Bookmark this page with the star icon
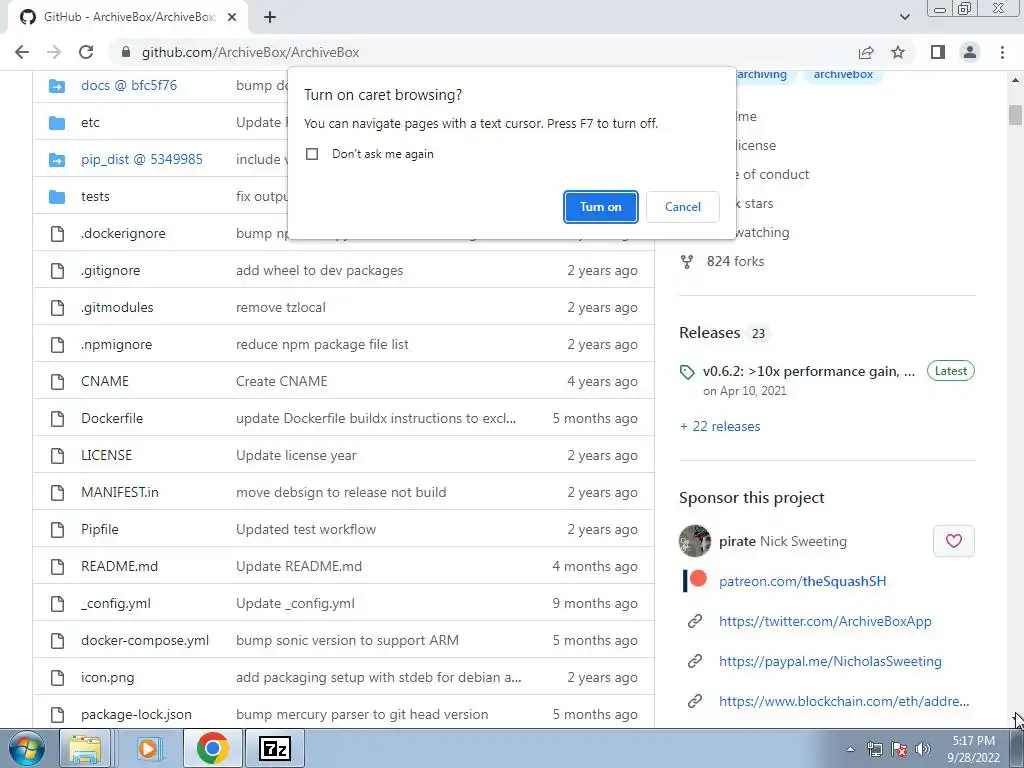1024x768 pixels. (898, 52)
